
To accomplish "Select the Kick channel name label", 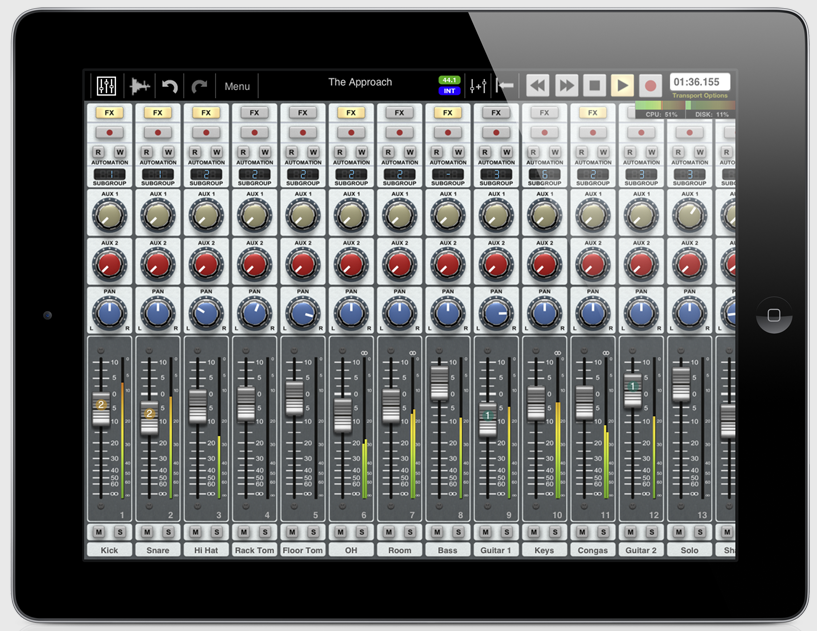I will [109, 550].
